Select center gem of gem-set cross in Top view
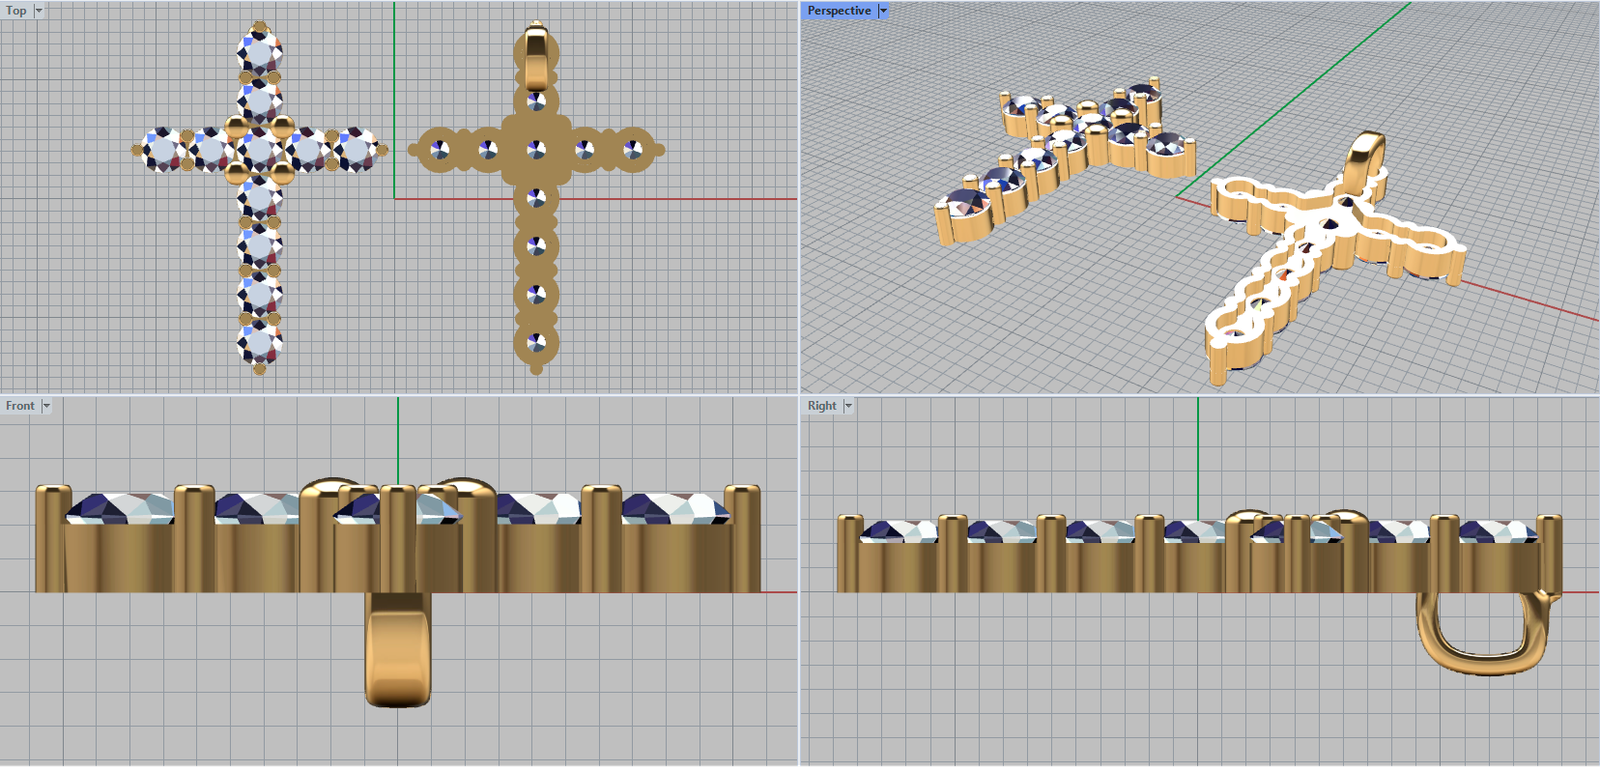 [x=259, y=150]
